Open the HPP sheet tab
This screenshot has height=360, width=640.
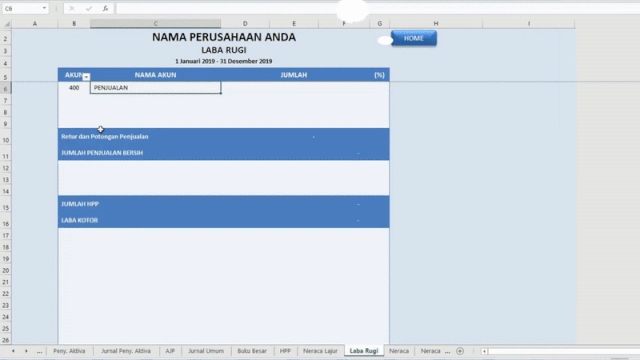pyautogui.click(x=285, y=351)
